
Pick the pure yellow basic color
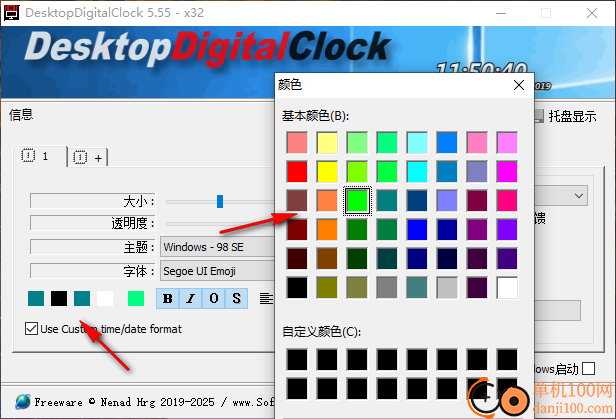(327, 172)
